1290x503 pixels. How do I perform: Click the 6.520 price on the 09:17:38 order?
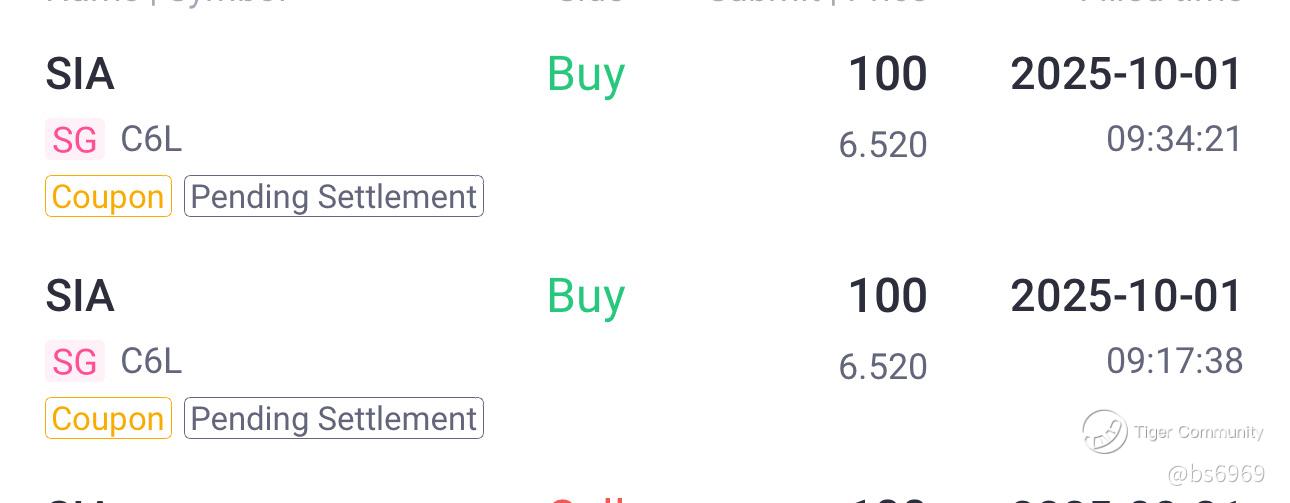click(882, 367)
